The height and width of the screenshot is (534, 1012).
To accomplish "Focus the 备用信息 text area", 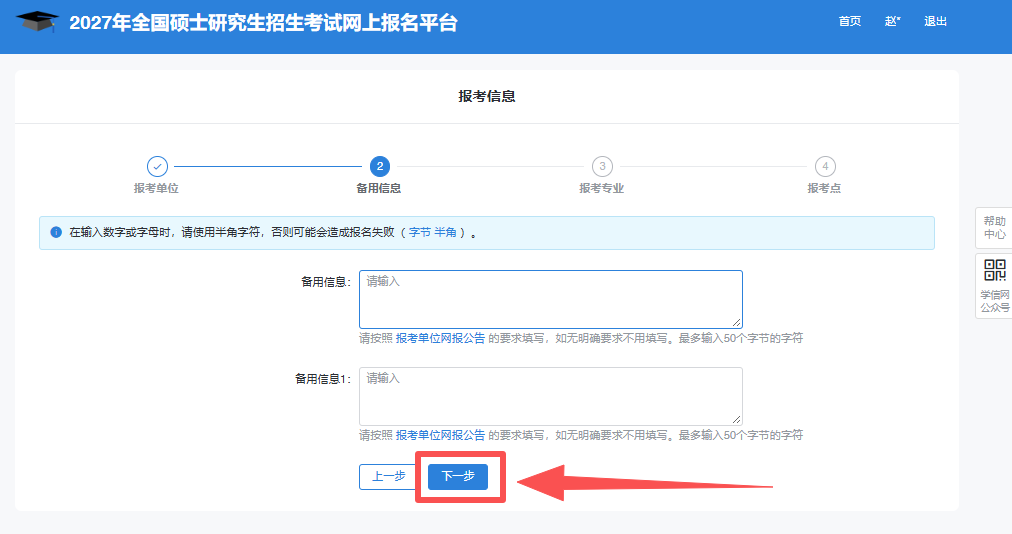I will pyautogui.click(x=551, y=299).
